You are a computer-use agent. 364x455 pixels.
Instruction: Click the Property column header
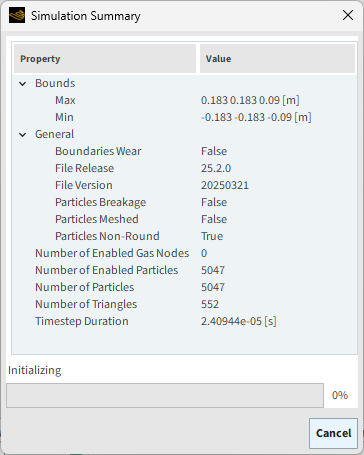pyautogui.click(x=105, y=59)
